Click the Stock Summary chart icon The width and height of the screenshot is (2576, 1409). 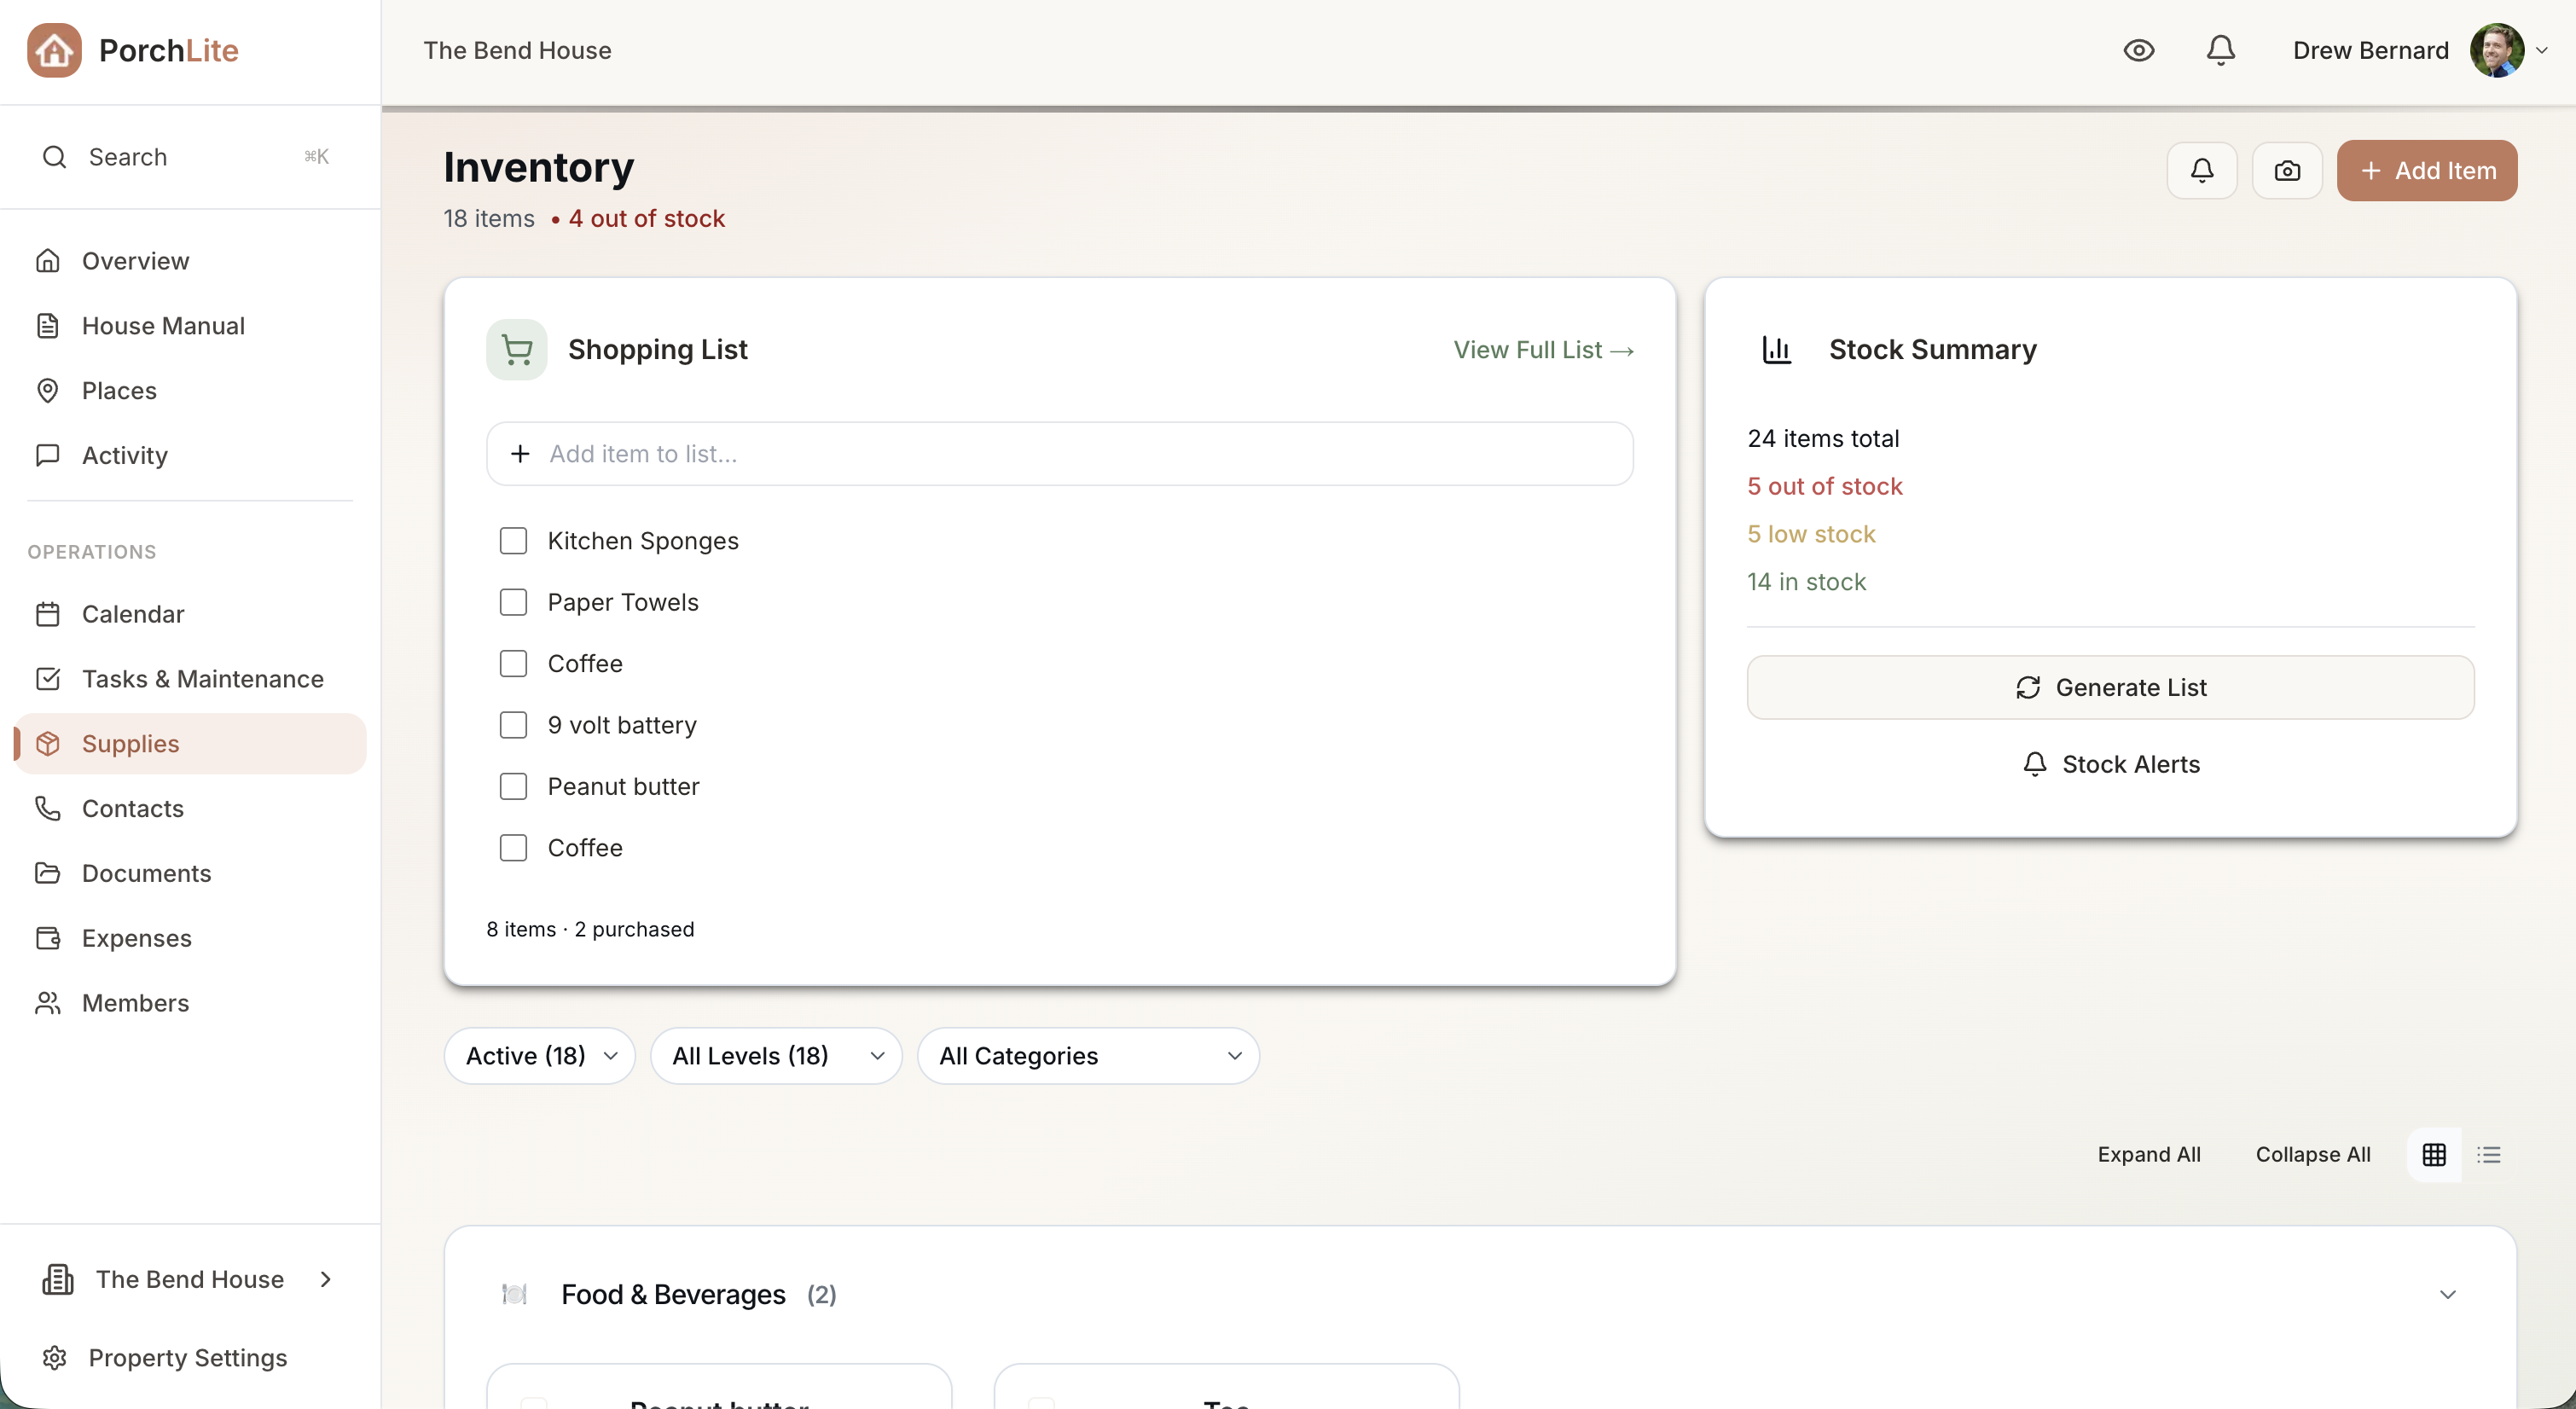[1776, 350]
